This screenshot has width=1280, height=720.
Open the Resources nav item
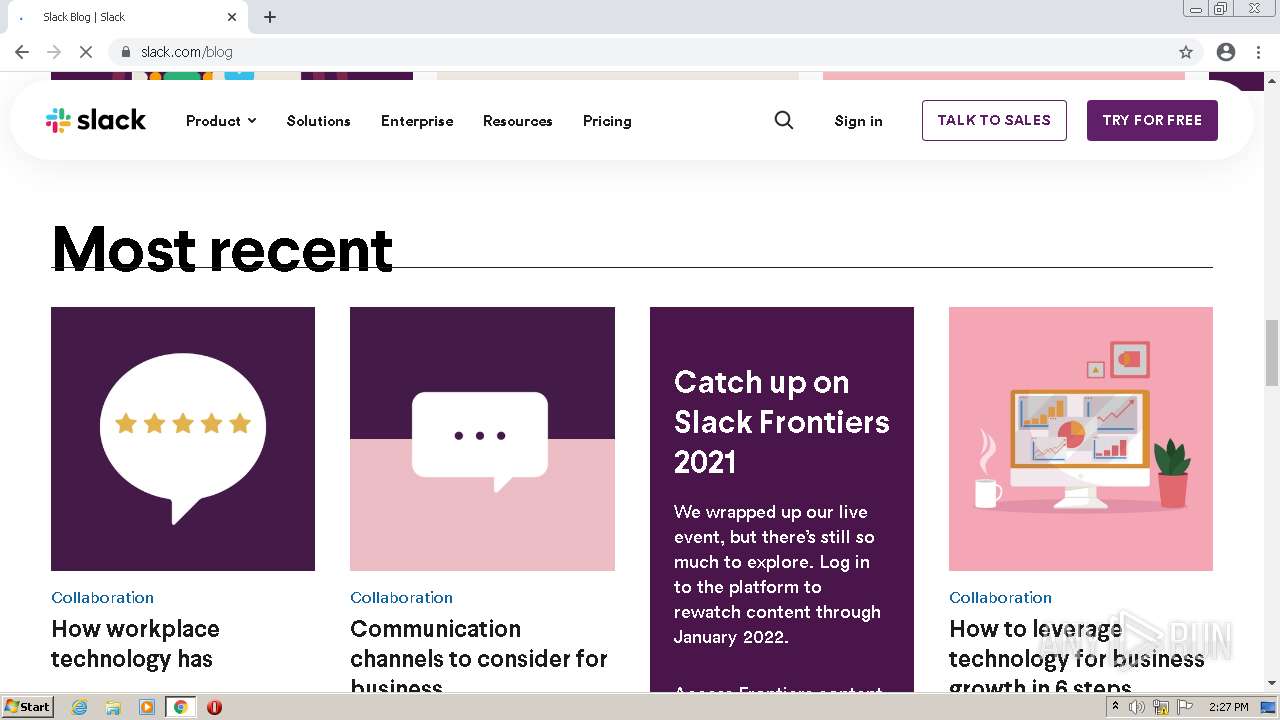pyautogui.click(x=517, y=121)
